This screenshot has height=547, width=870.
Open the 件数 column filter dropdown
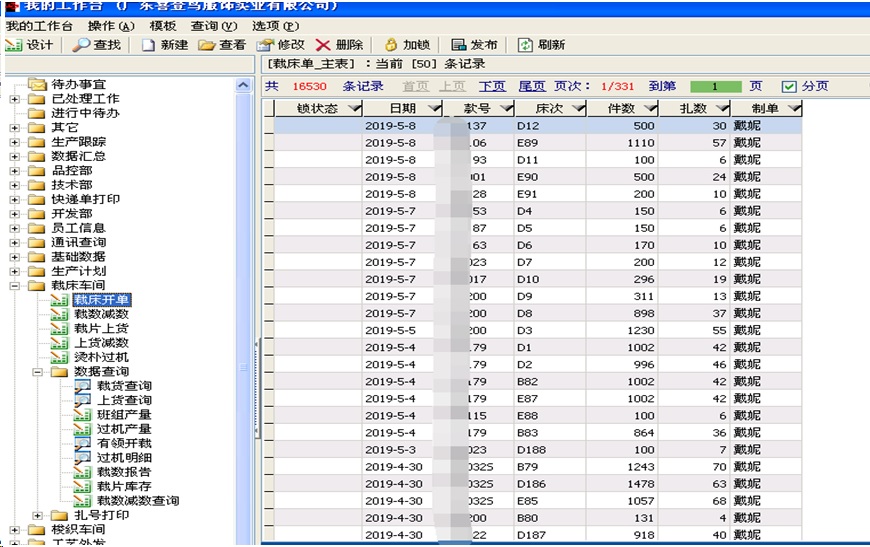(x=651, y=108)
